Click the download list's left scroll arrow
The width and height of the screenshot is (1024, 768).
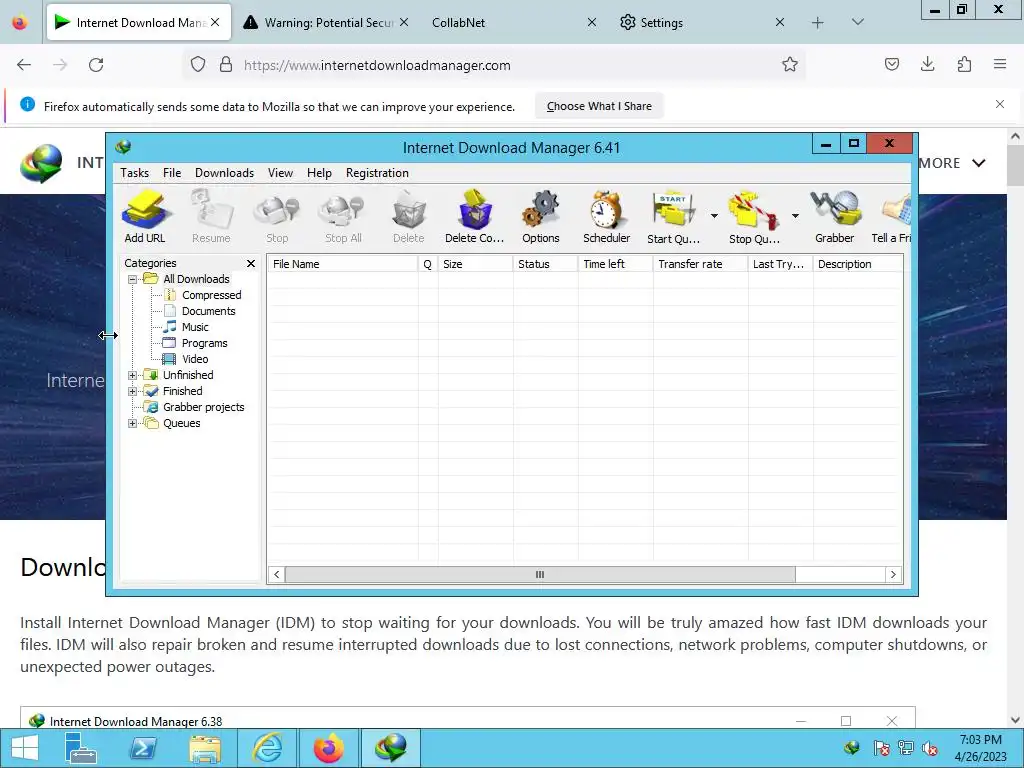coord(276,575)
